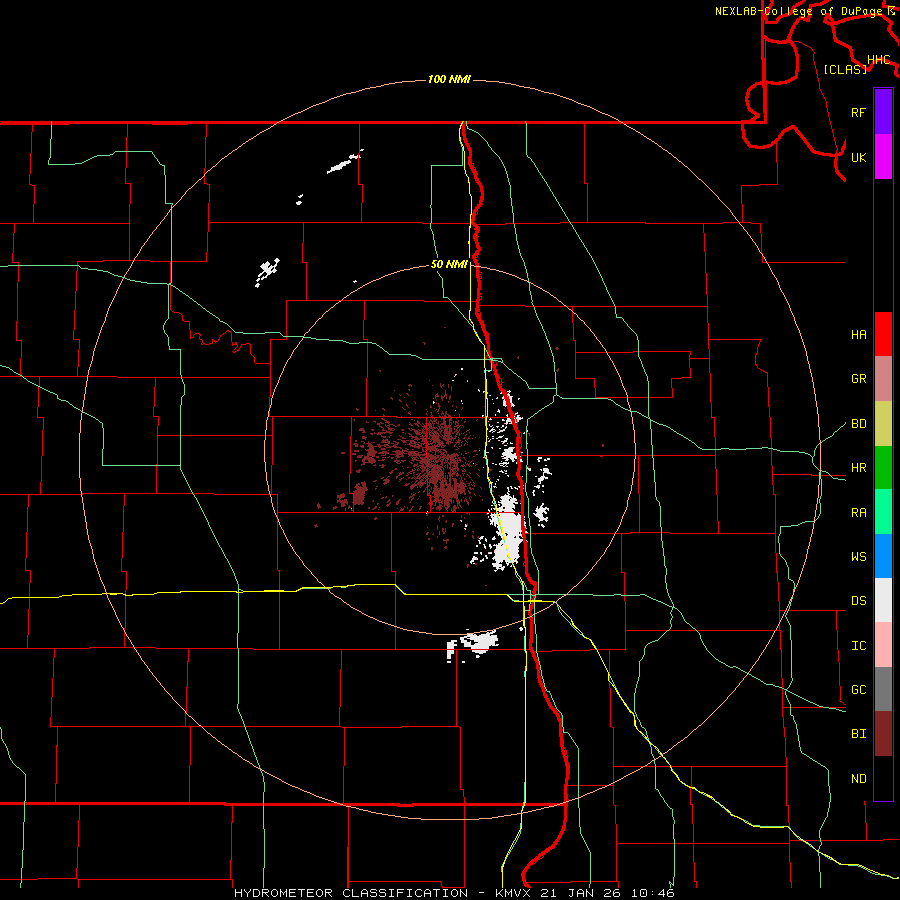Click the WS blue legend swatch

coord(883,556)
